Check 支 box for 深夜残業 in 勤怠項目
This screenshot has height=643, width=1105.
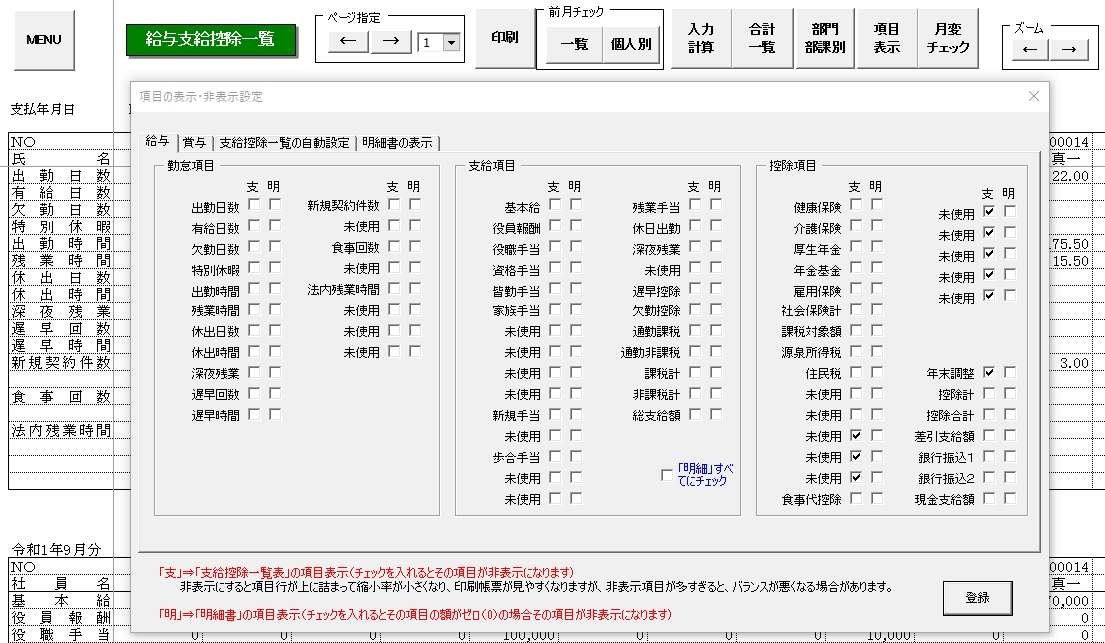254,372
